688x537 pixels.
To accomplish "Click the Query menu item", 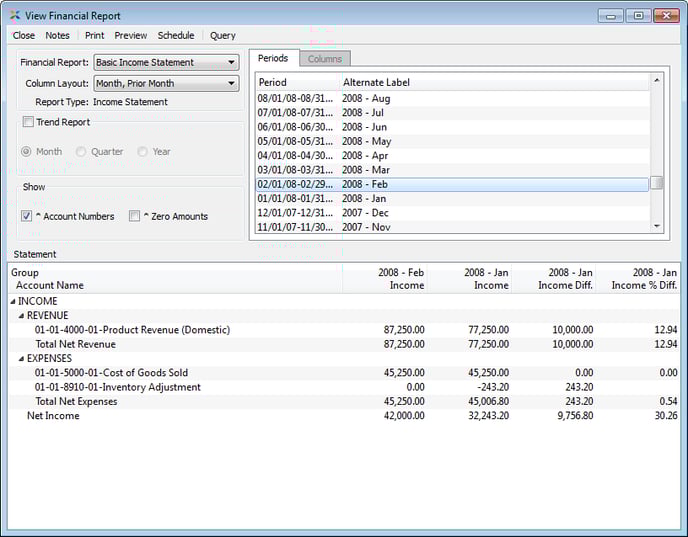I will point(222,36).
